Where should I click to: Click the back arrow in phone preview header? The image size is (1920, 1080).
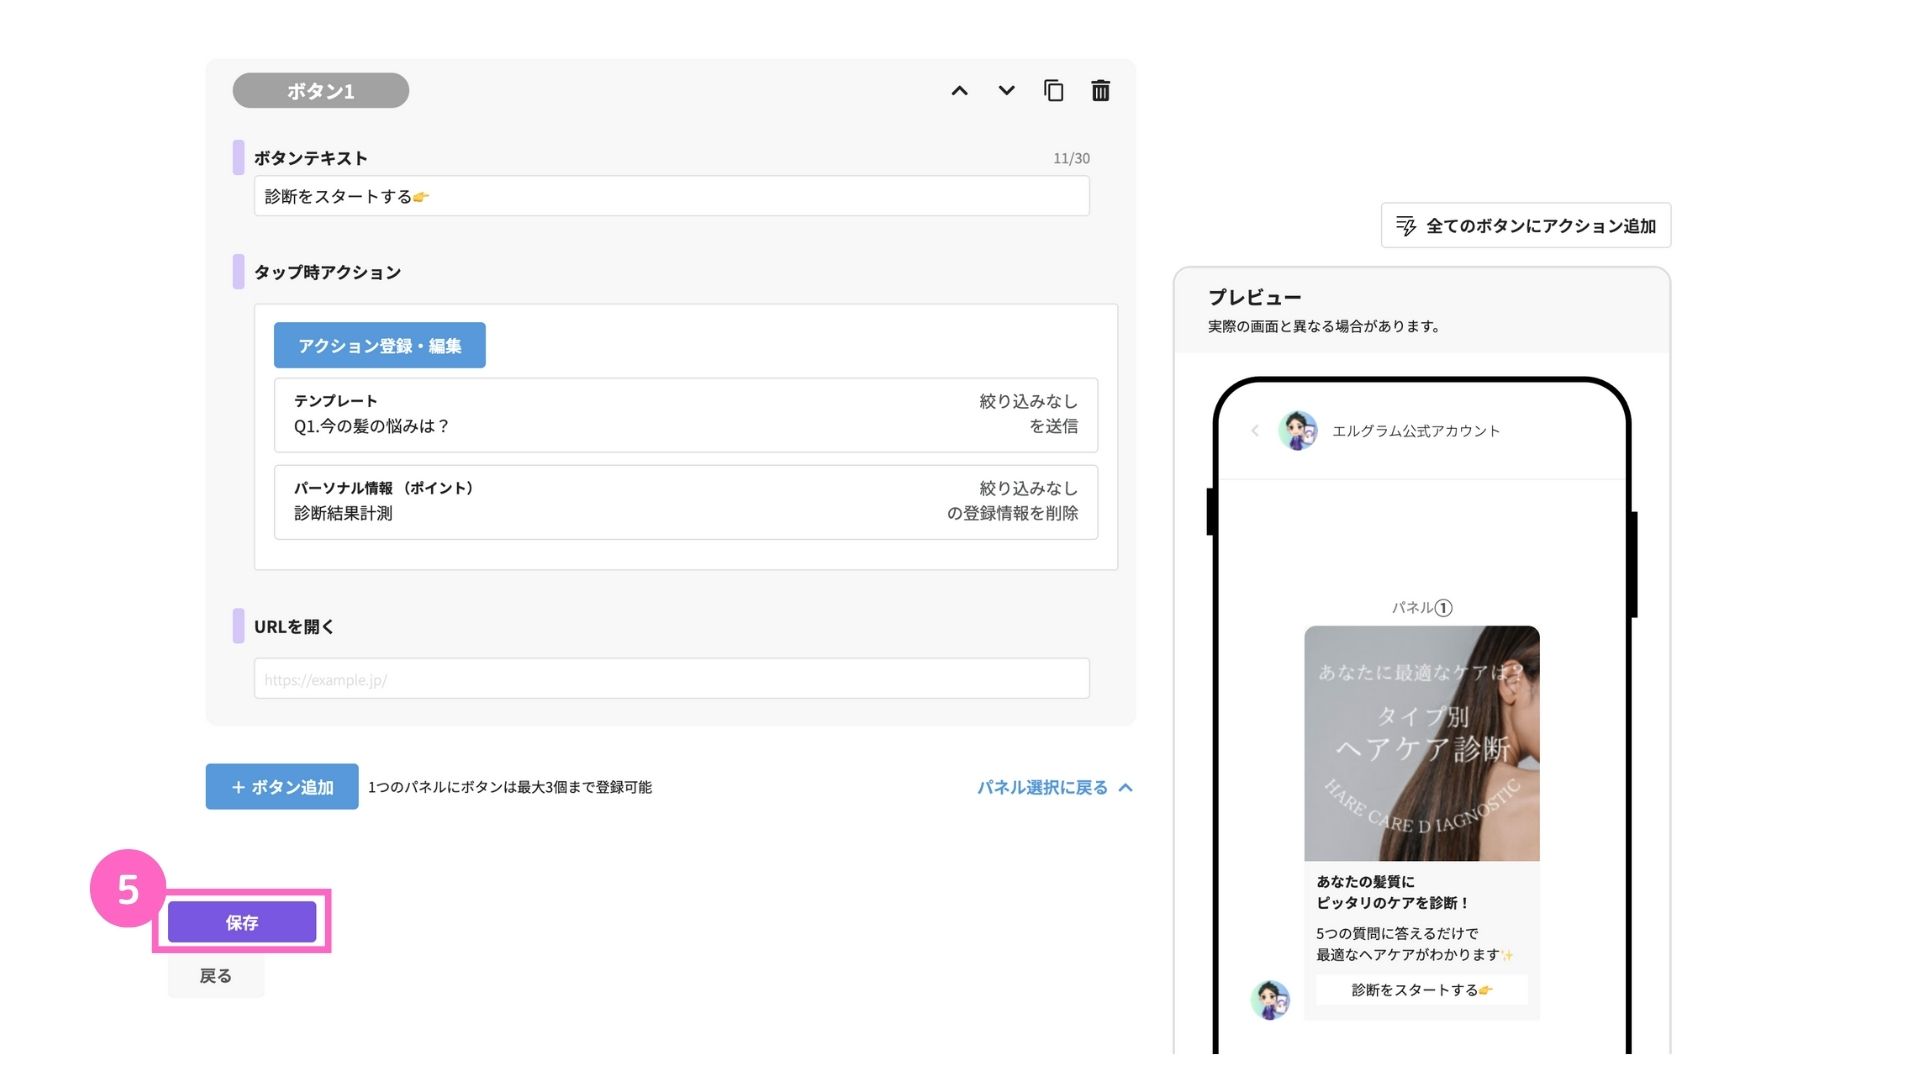click(x=1255, y=431)
